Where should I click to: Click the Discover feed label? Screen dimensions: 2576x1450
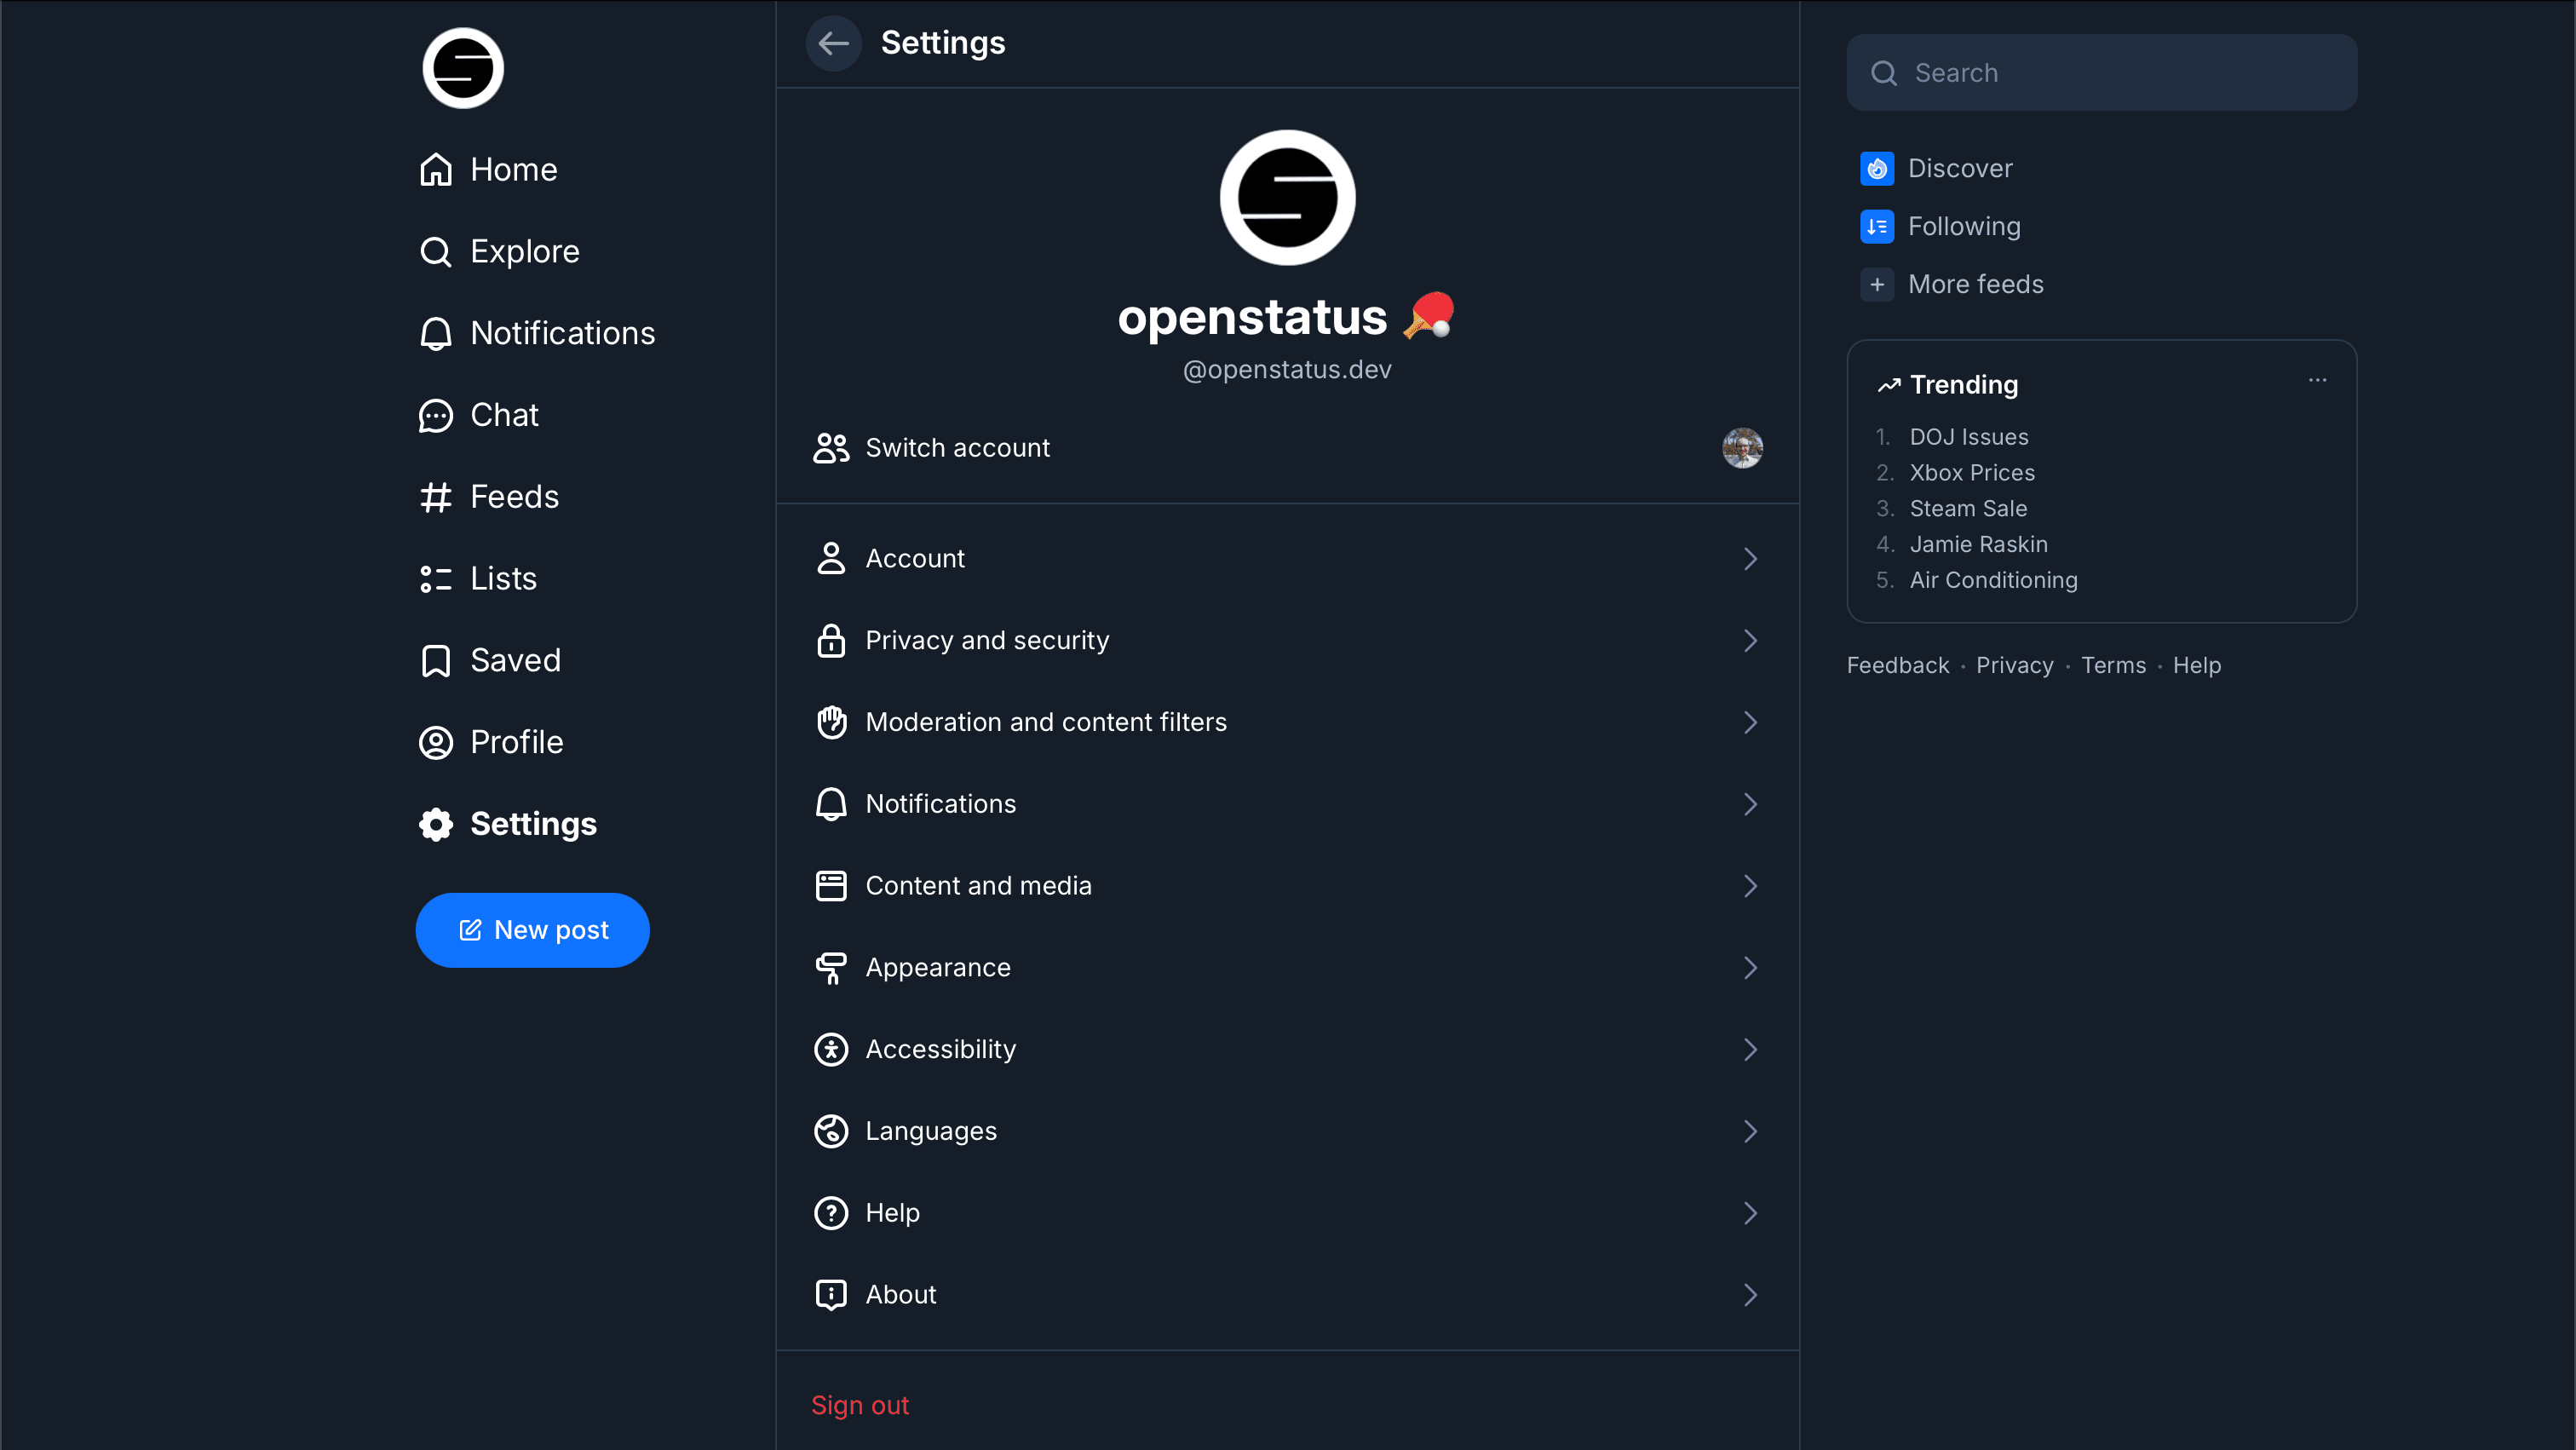click(x=1960, y=169)
